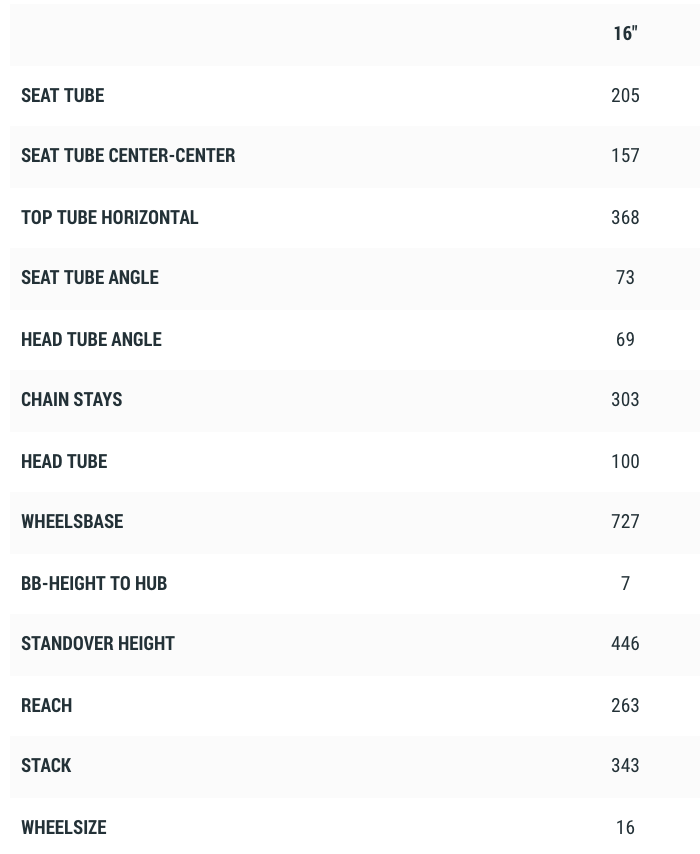Select the SEAT TUBE CENTER-CENTER label
The width and height of the screenshot is (700, 854).
tap(128, 156)
